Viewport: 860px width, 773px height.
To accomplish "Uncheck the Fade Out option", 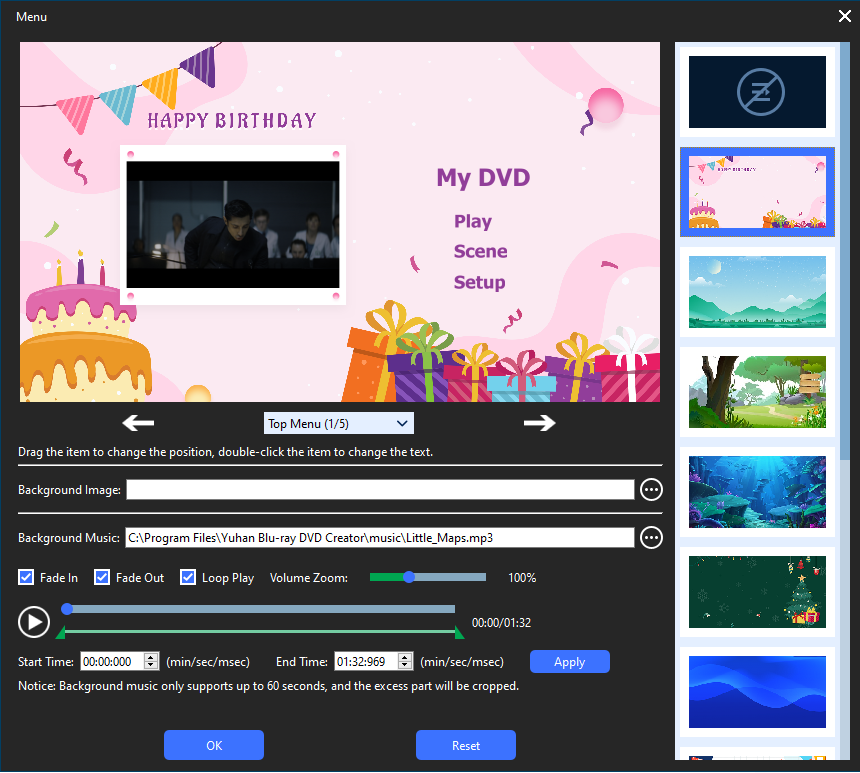I will (x=102, y=578).
